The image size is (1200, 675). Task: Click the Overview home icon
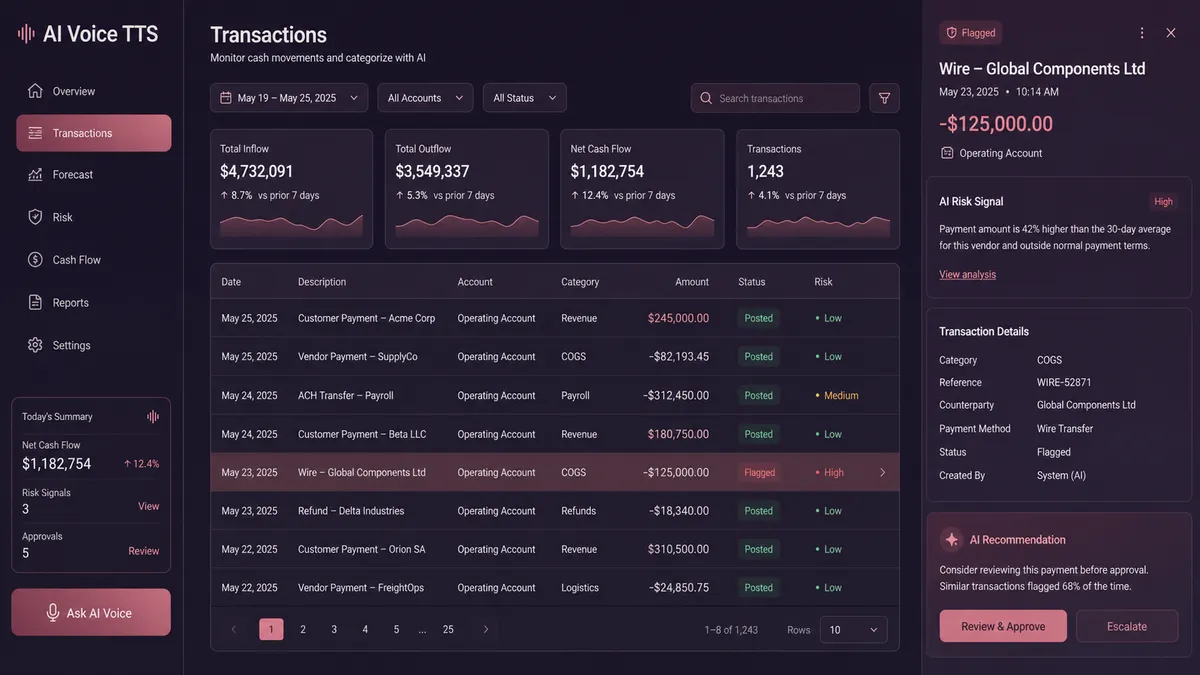point(35,91)
